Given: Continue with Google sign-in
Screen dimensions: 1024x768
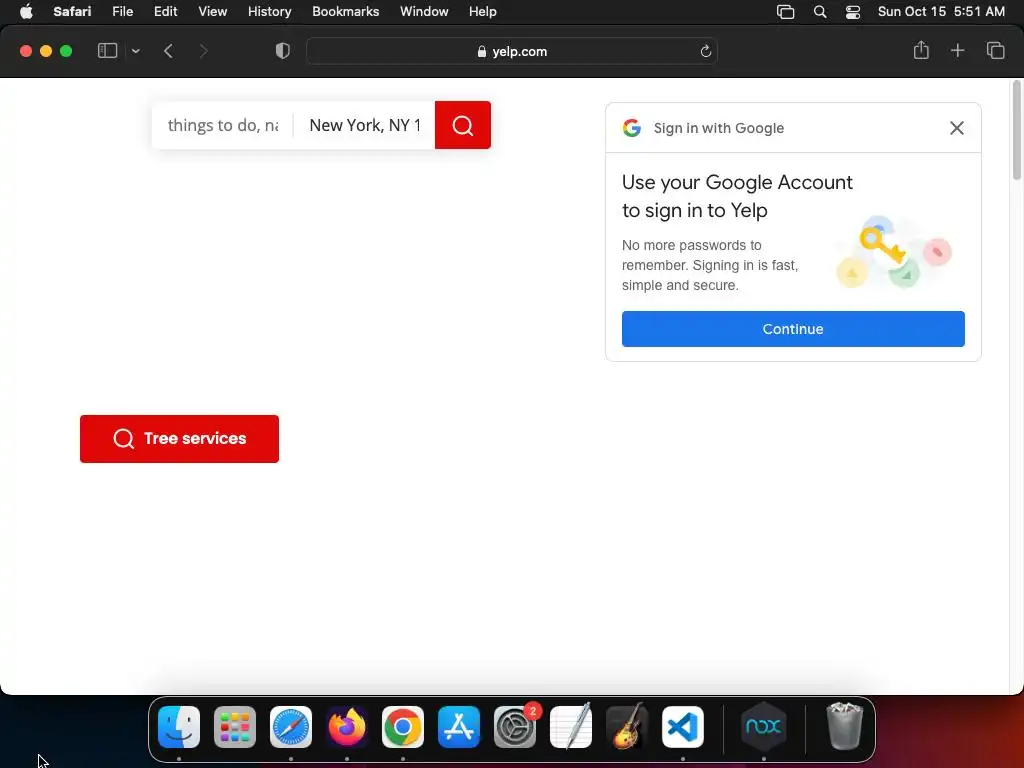Looking at the screenshot, I should coord(793,329).
